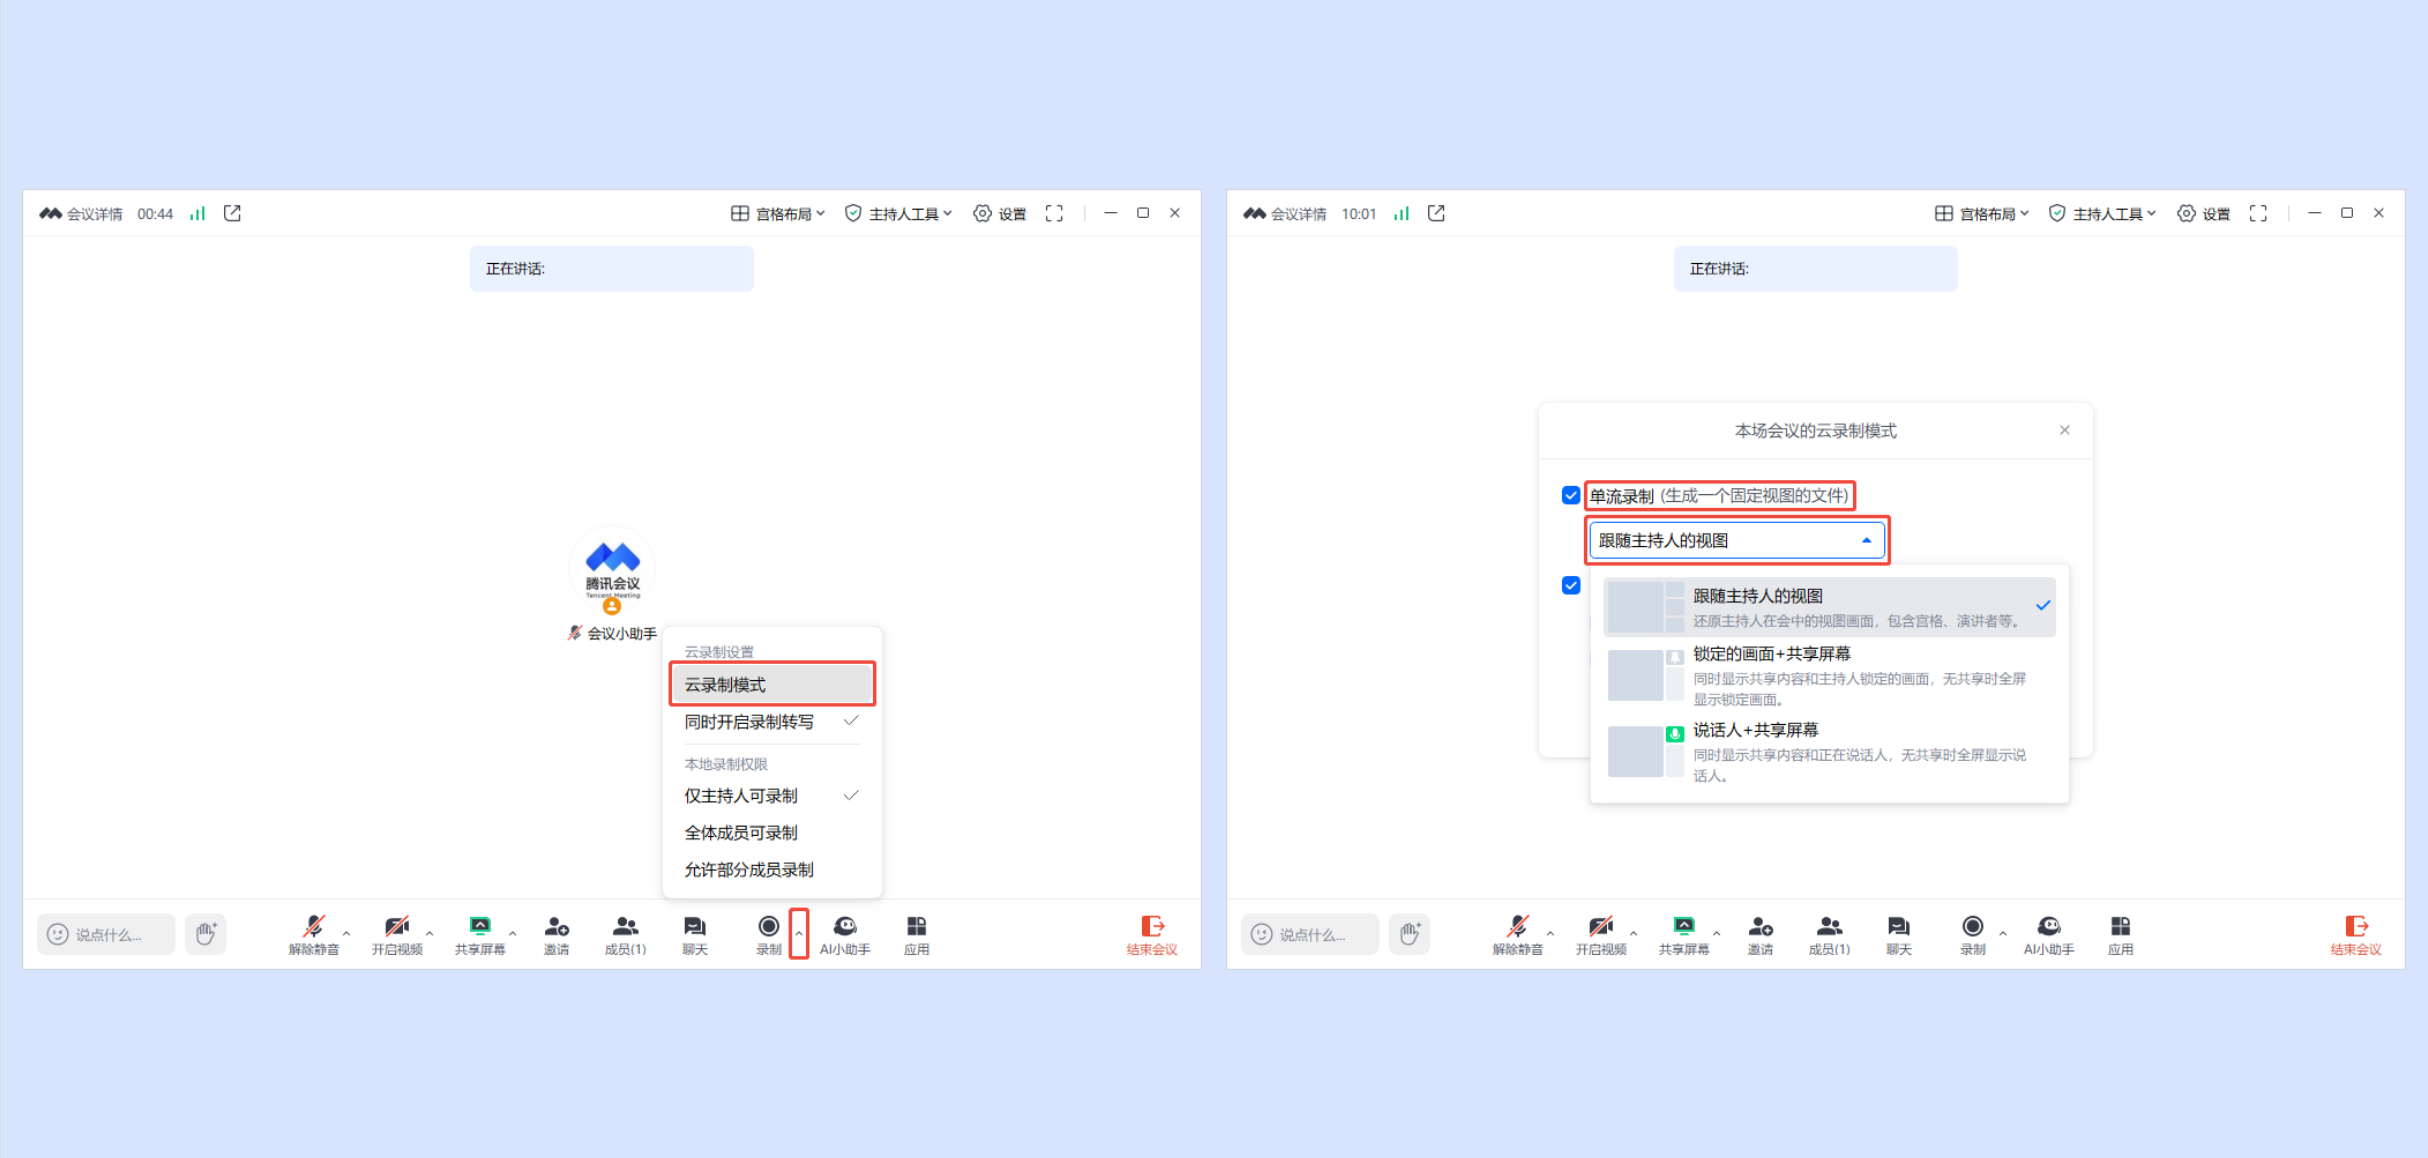
Task: Open 宫格布局 dropdown in left window
Action: (778, 213)
